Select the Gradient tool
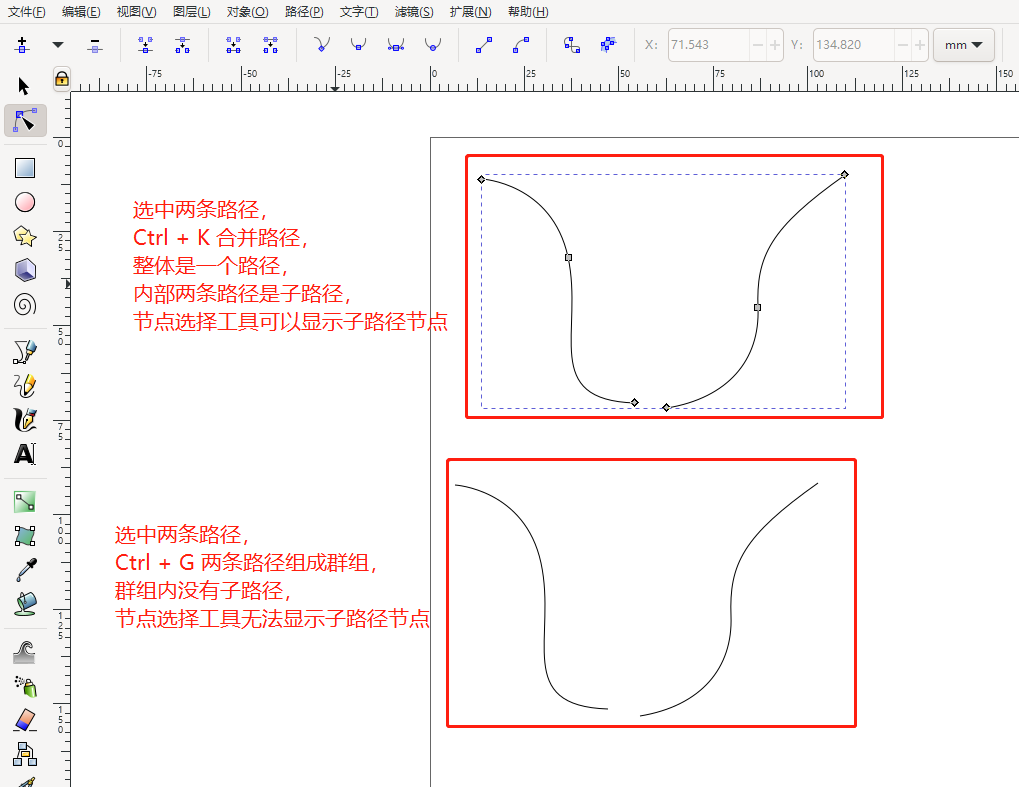This screenshot has height=787, width=1019. tap(25, 502)
